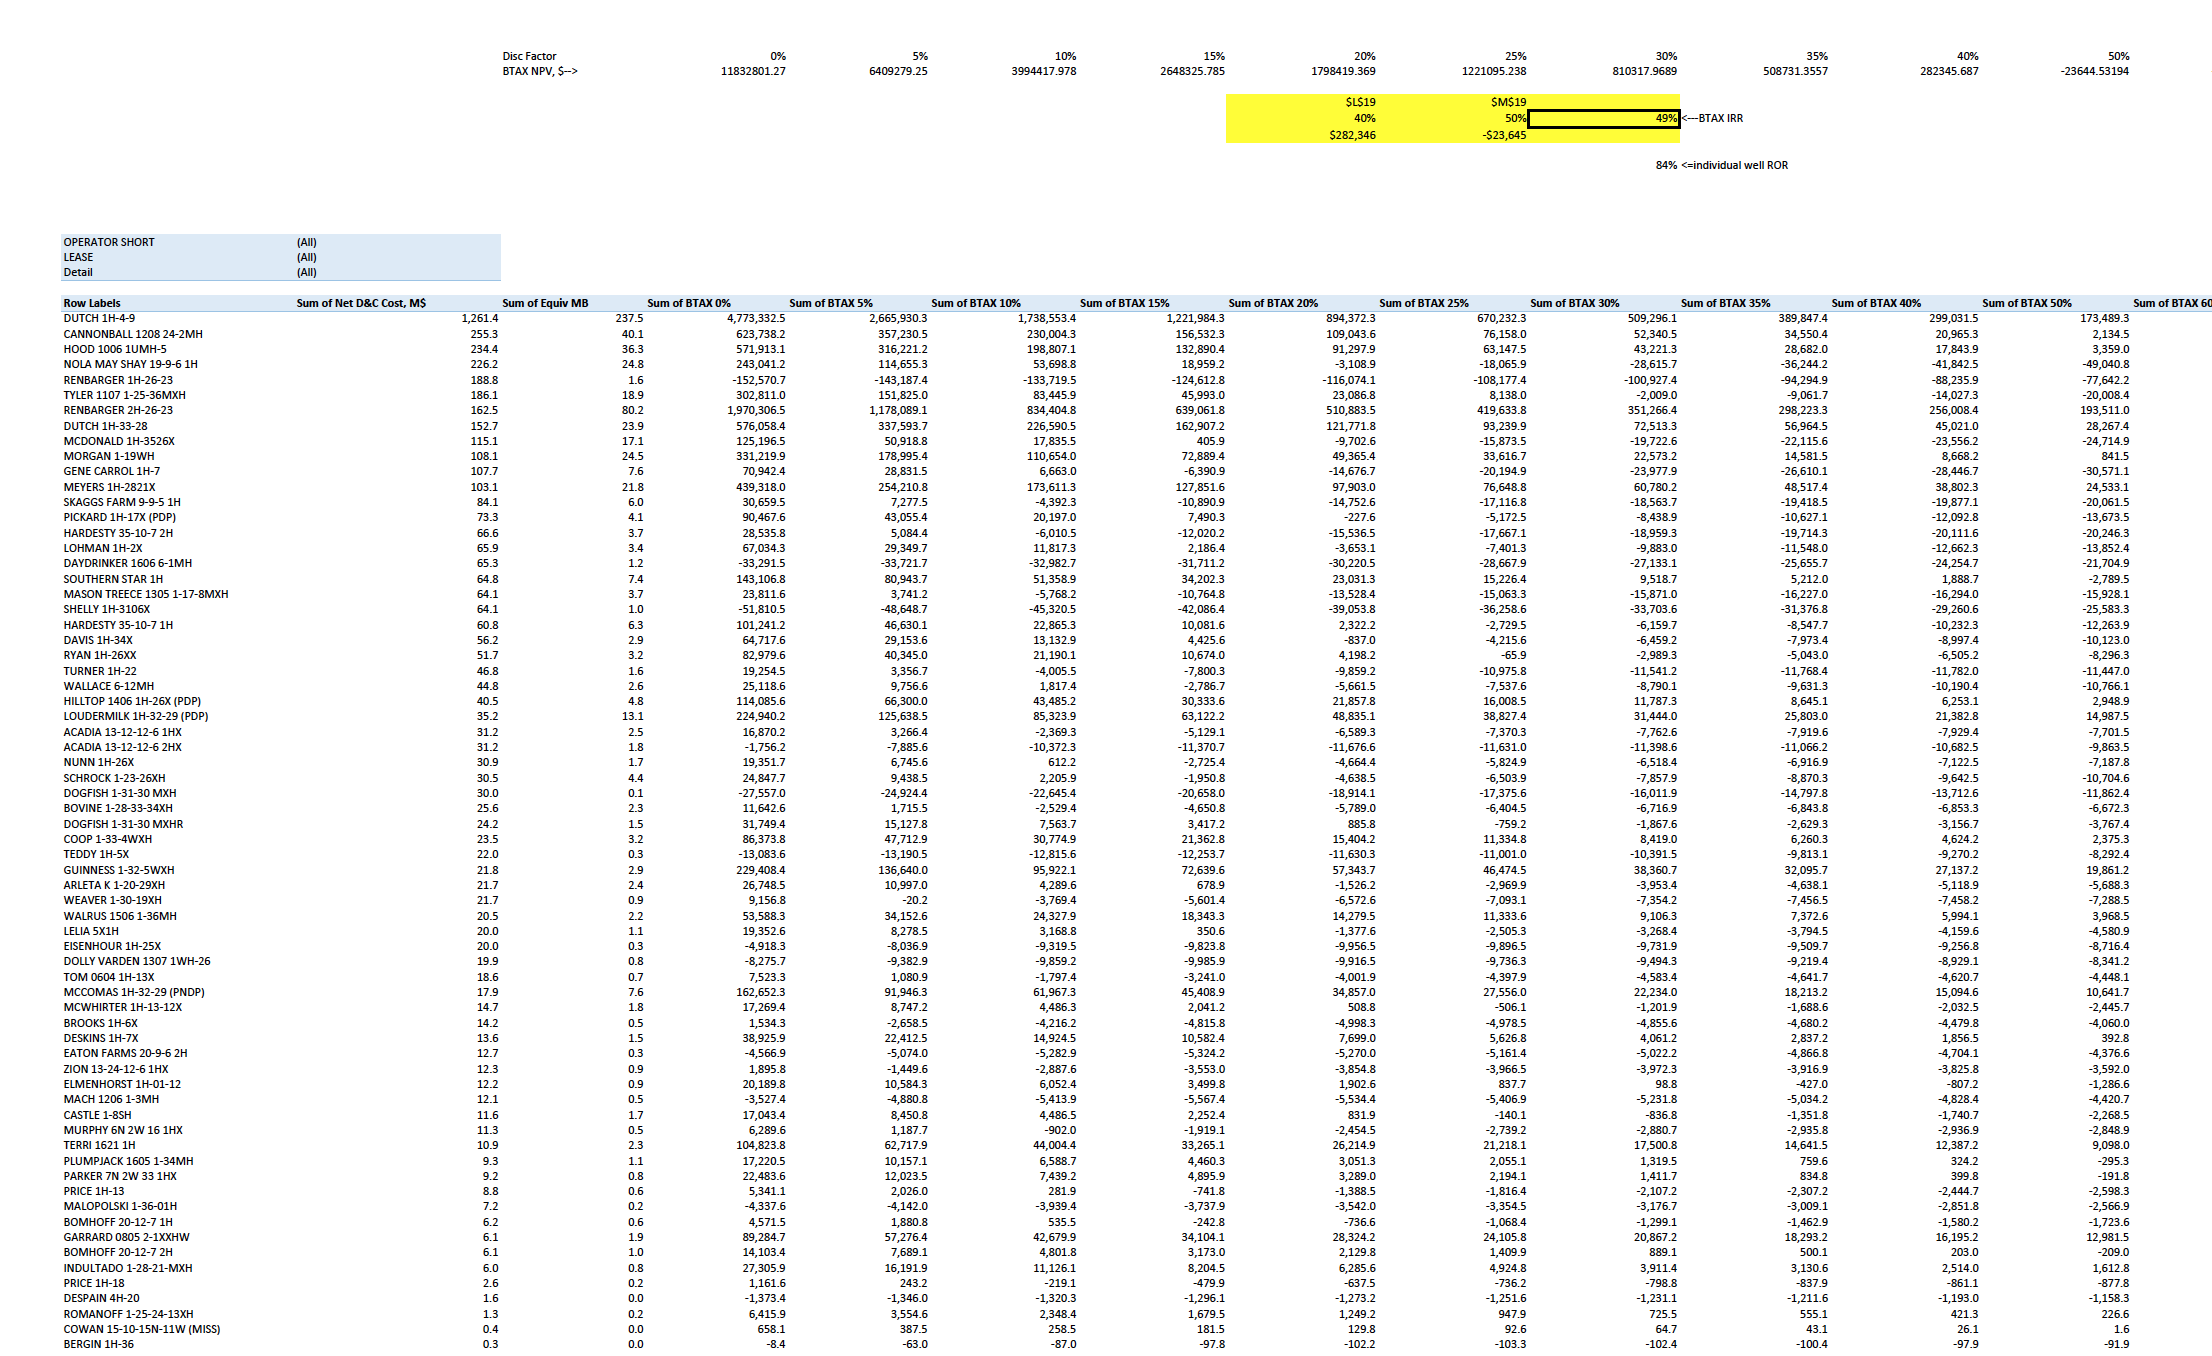The width and height of the screenshot is (2212, 1356).
Task: Select the Sum of BTAX 25% header
Action: point(1424,303)
